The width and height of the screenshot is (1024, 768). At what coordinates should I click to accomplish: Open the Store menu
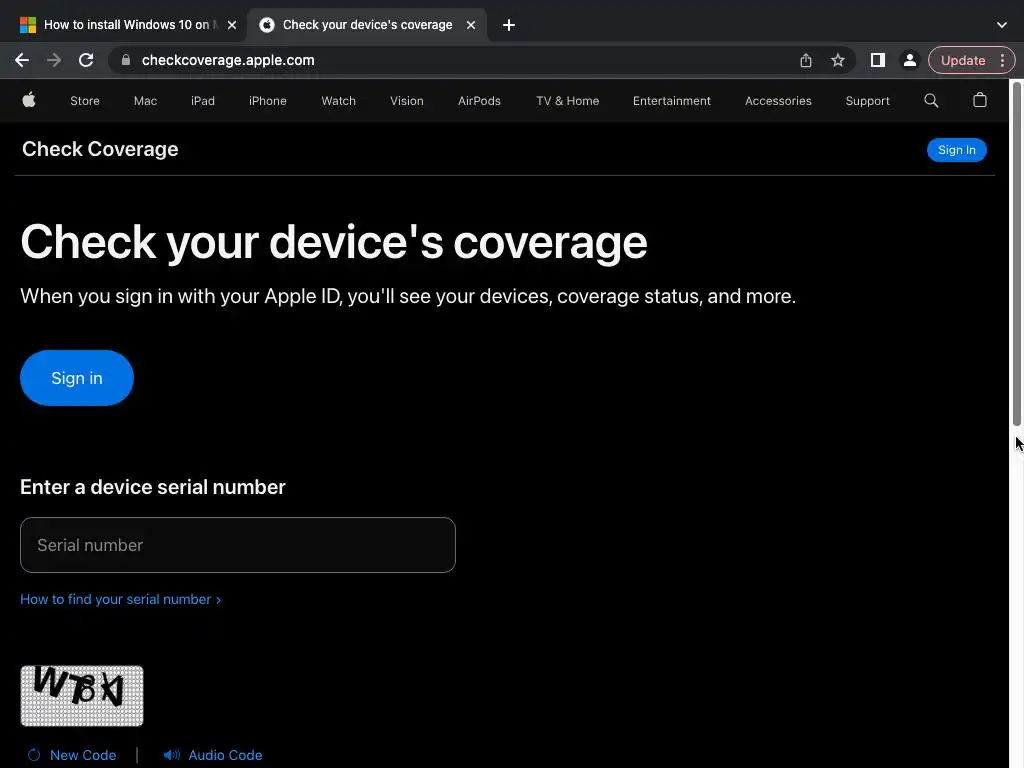pos(85,101)
